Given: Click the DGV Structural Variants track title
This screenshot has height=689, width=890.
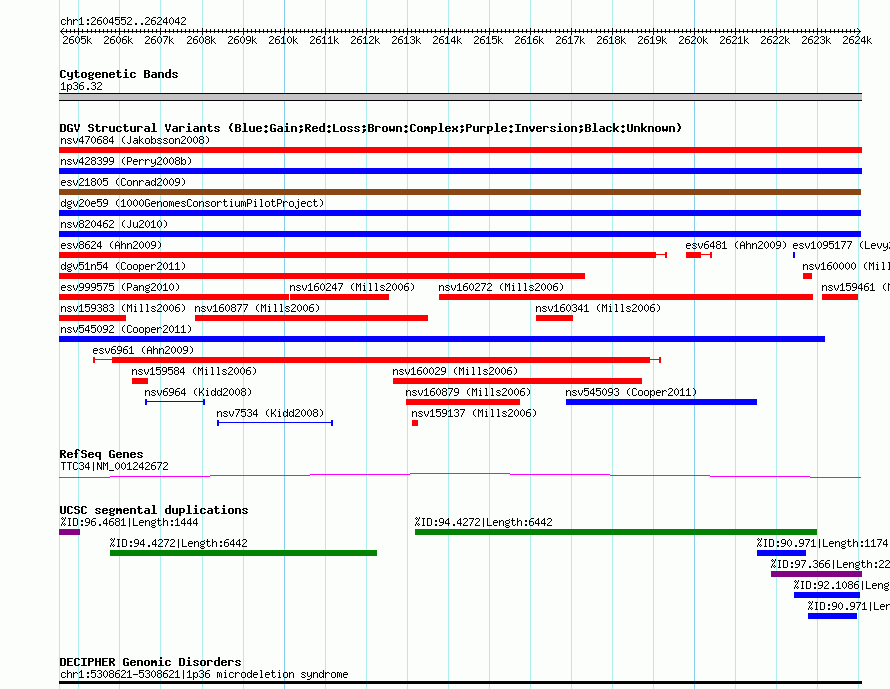Looking at the screenshot, I should [371, 128].
